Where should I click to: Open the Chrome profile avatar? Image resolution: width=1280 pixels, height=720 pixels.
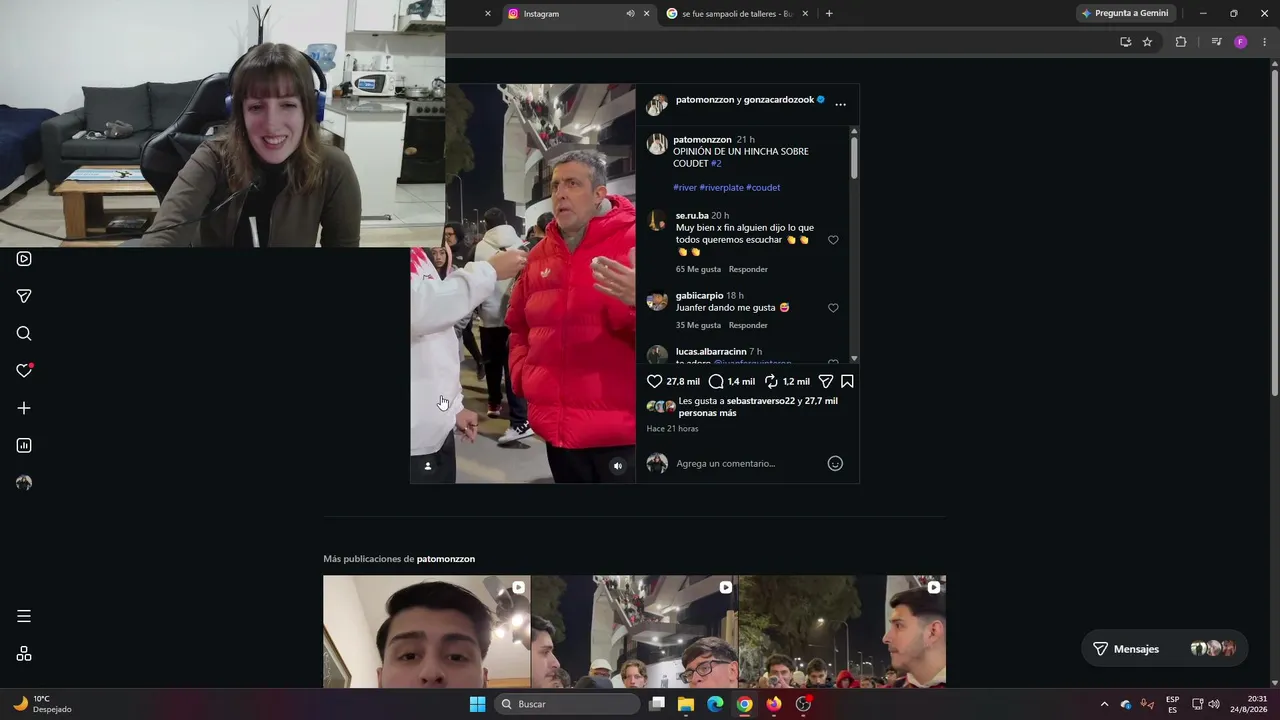pyautogui.click(x=1241, y=42)
